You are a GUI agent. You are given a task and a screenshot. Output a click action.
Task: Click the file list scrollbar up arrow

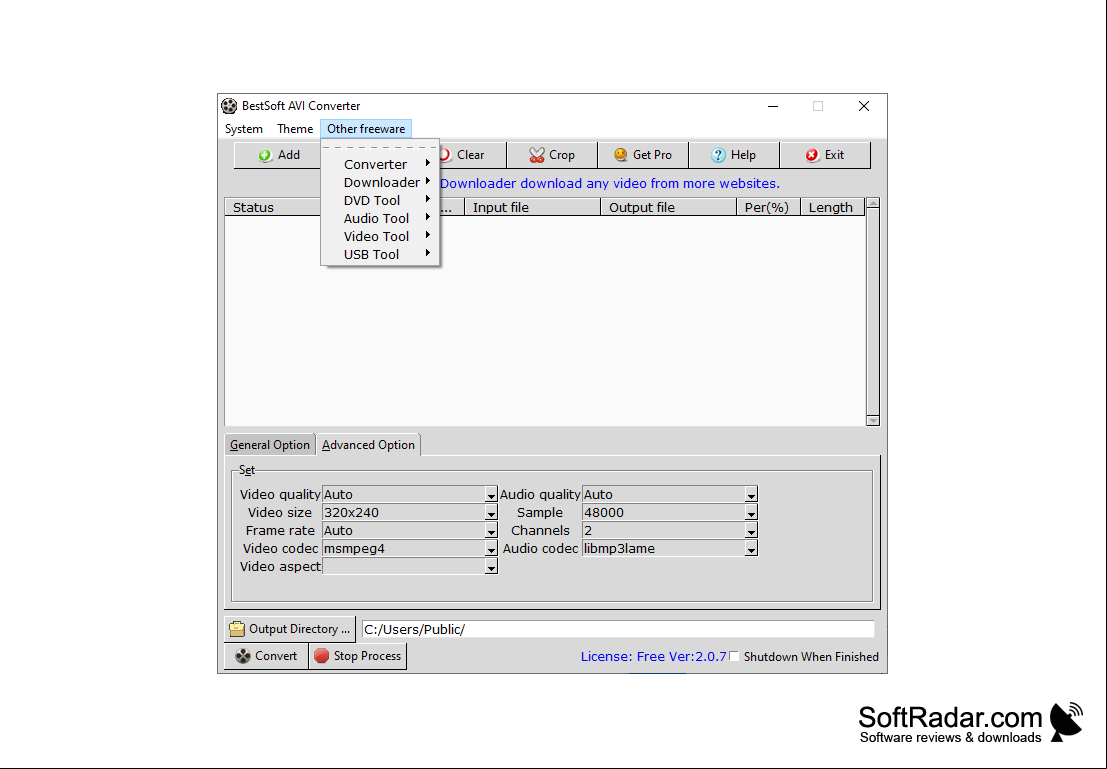(873, 203)
